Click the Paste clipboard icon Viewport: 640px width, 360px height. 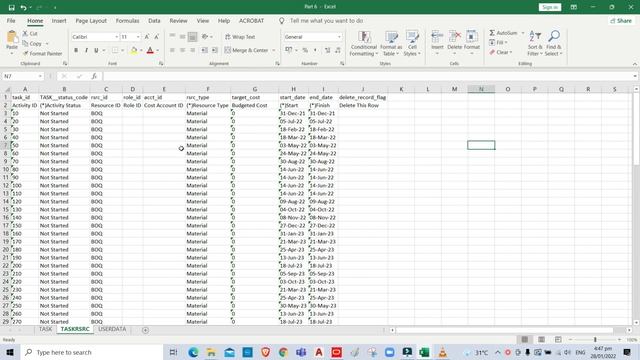(x=12, y=38)
